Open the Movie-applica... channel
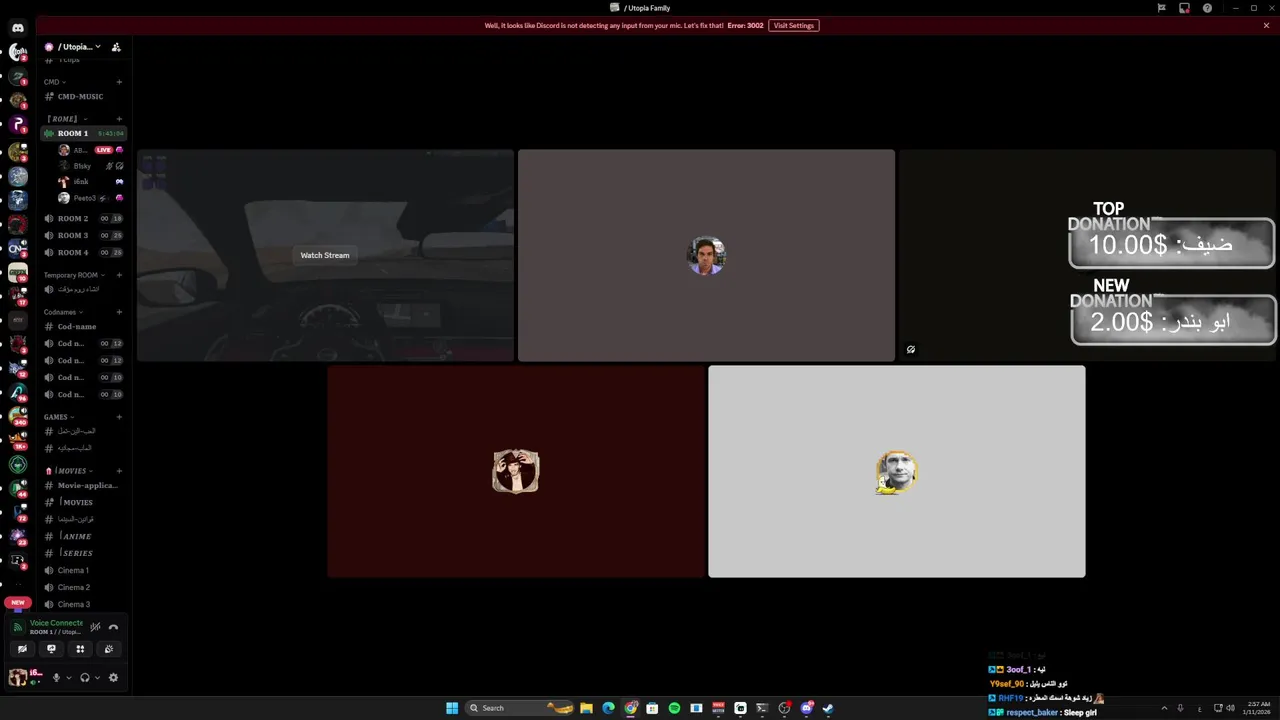The image size is (1280, 720). (x=84, y=485)
